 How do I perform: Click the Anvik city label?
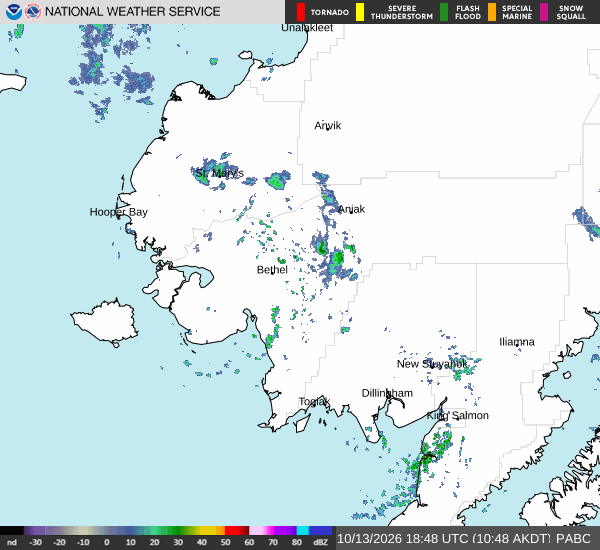click(328, 126)
